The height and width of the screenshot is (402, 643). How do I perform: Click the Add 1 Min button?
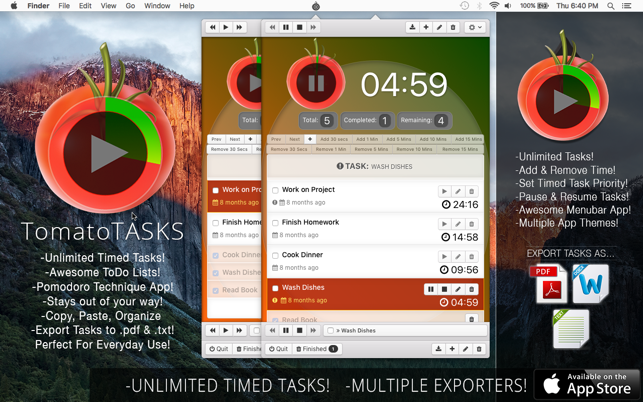[x=367, y=139]
